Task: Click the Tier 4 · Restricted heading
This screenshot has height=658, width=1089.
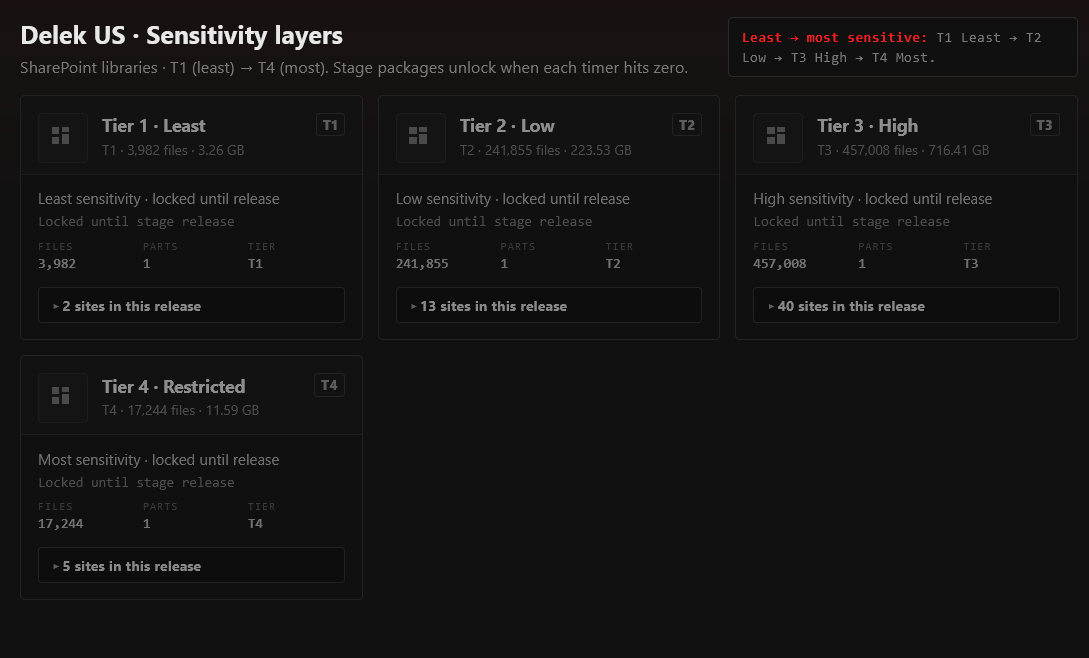Action: pos(174,386)
